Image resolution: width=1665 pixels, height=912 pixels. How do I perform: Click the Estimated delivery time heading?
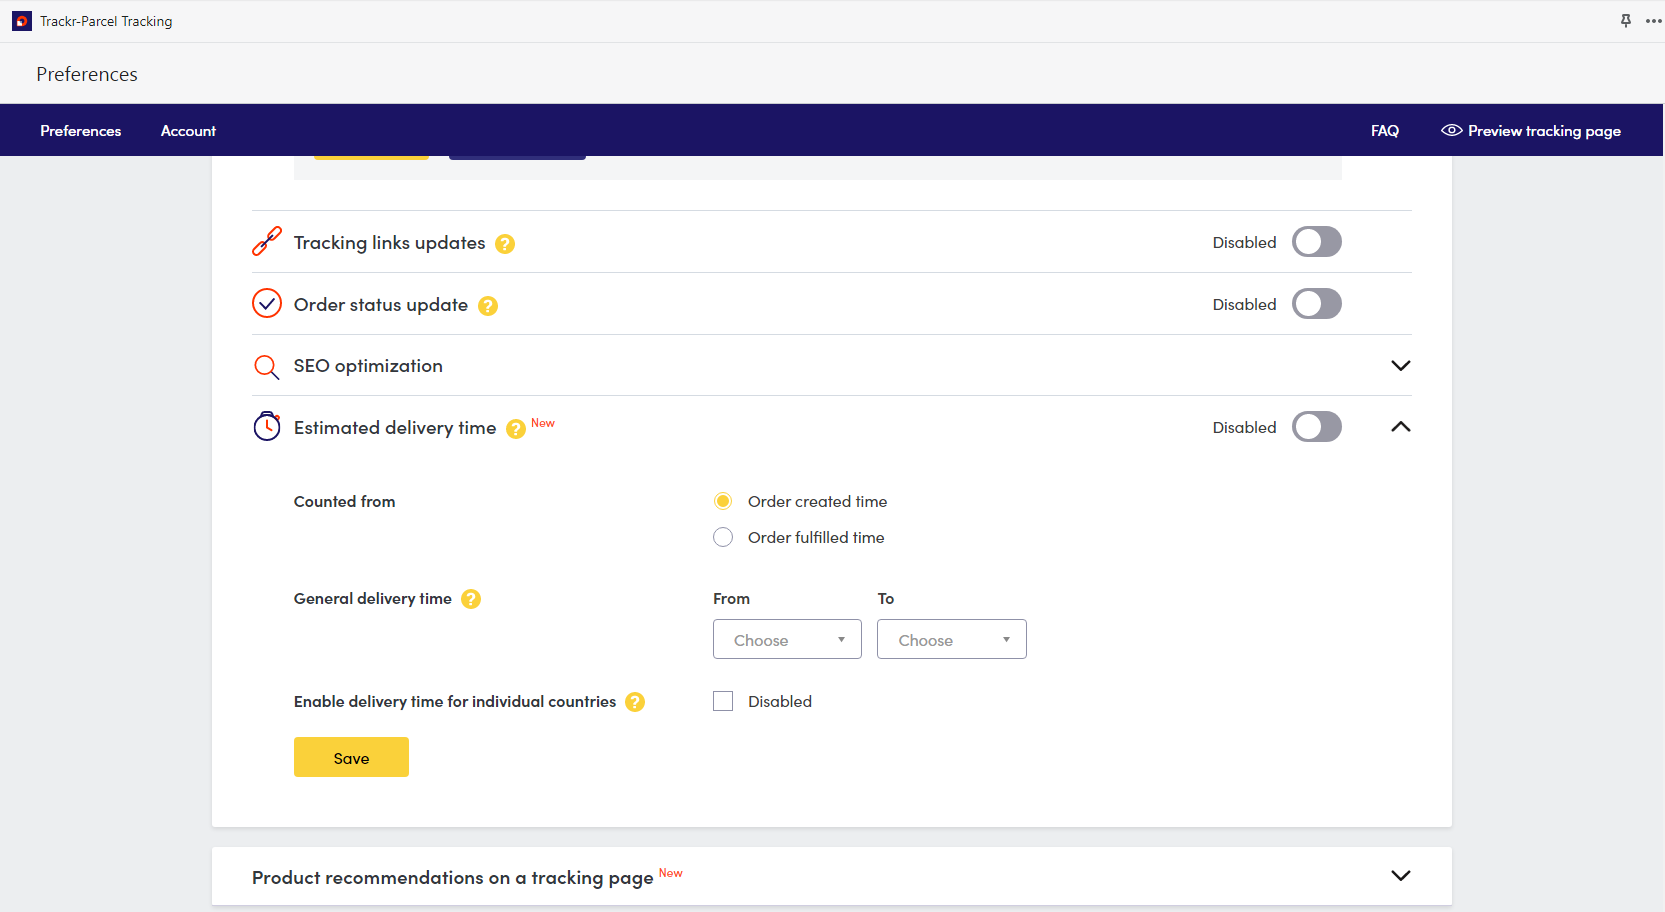[x=395, y=428]
